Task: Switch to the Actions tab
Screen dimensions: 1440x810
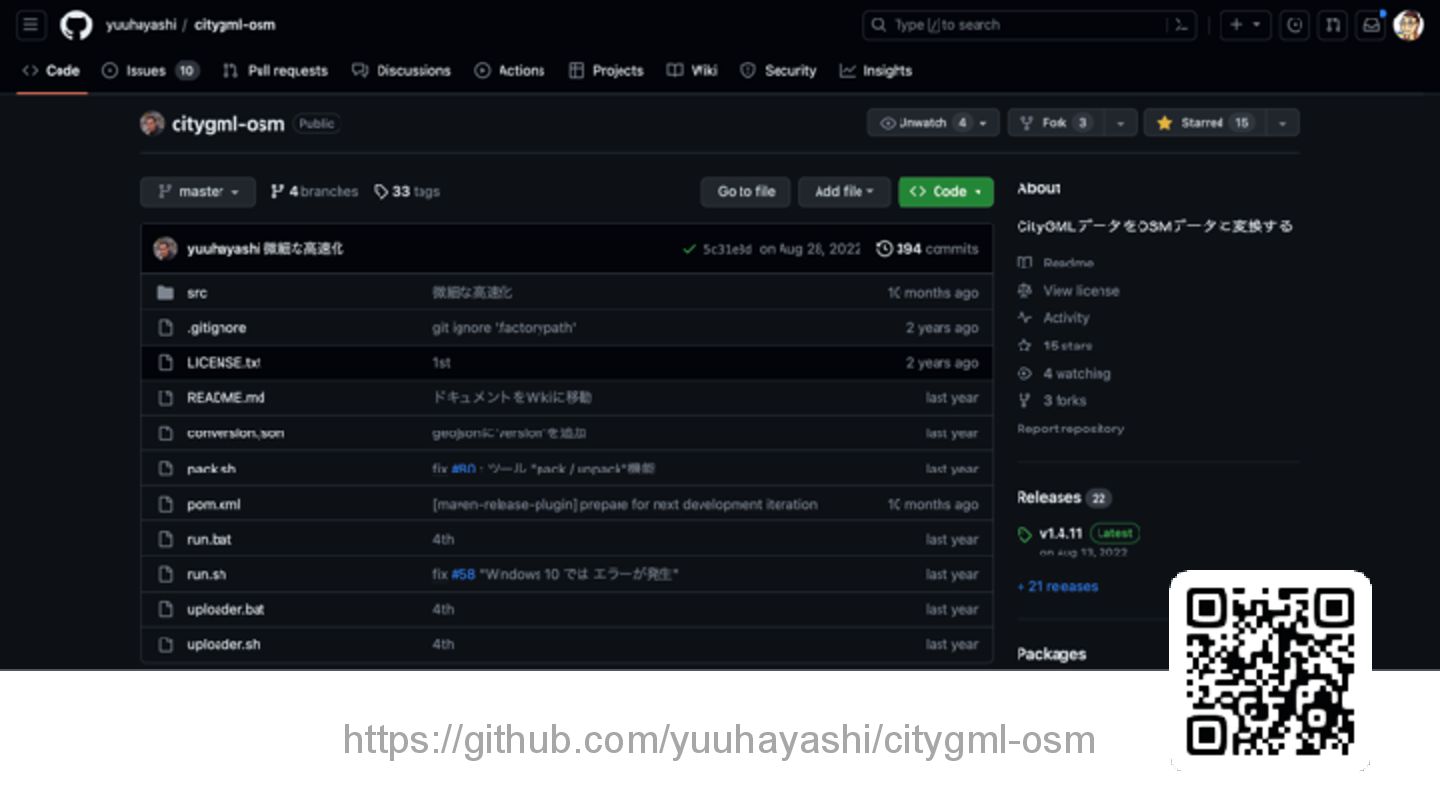Action: pyautogui.click(x=510, y=71)
